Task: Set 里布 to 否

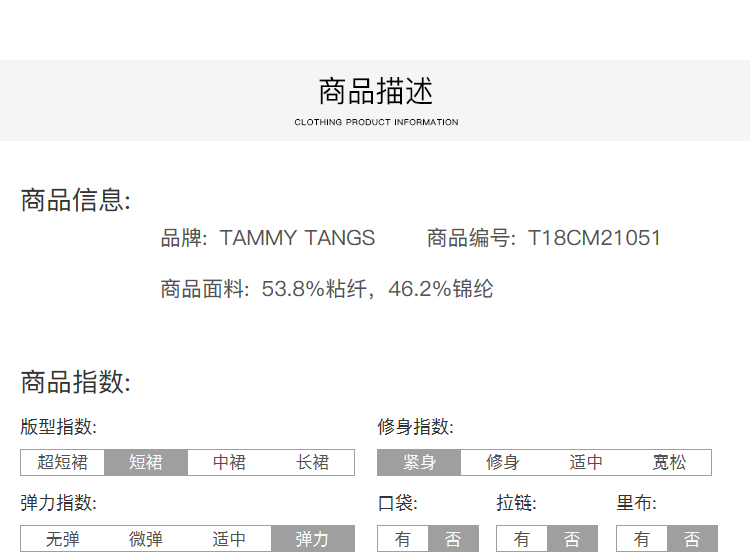Action: (692, 539)
